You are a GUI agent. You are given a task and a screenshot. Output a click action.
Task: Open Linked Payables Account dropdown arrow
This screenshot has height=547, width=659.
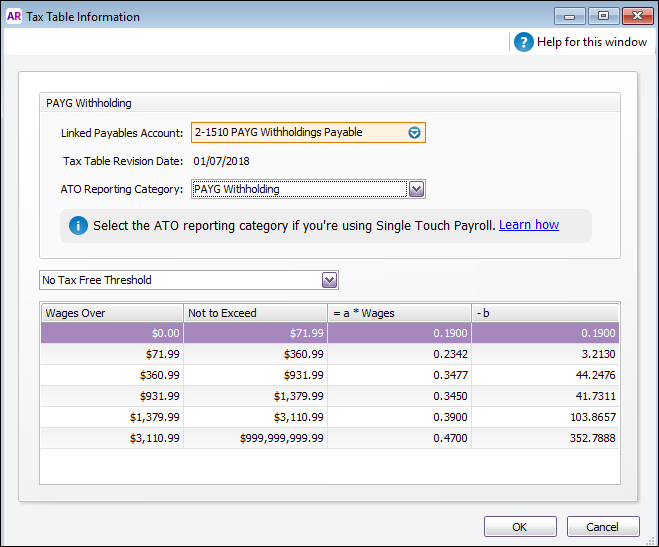click(x=415, y=132)
